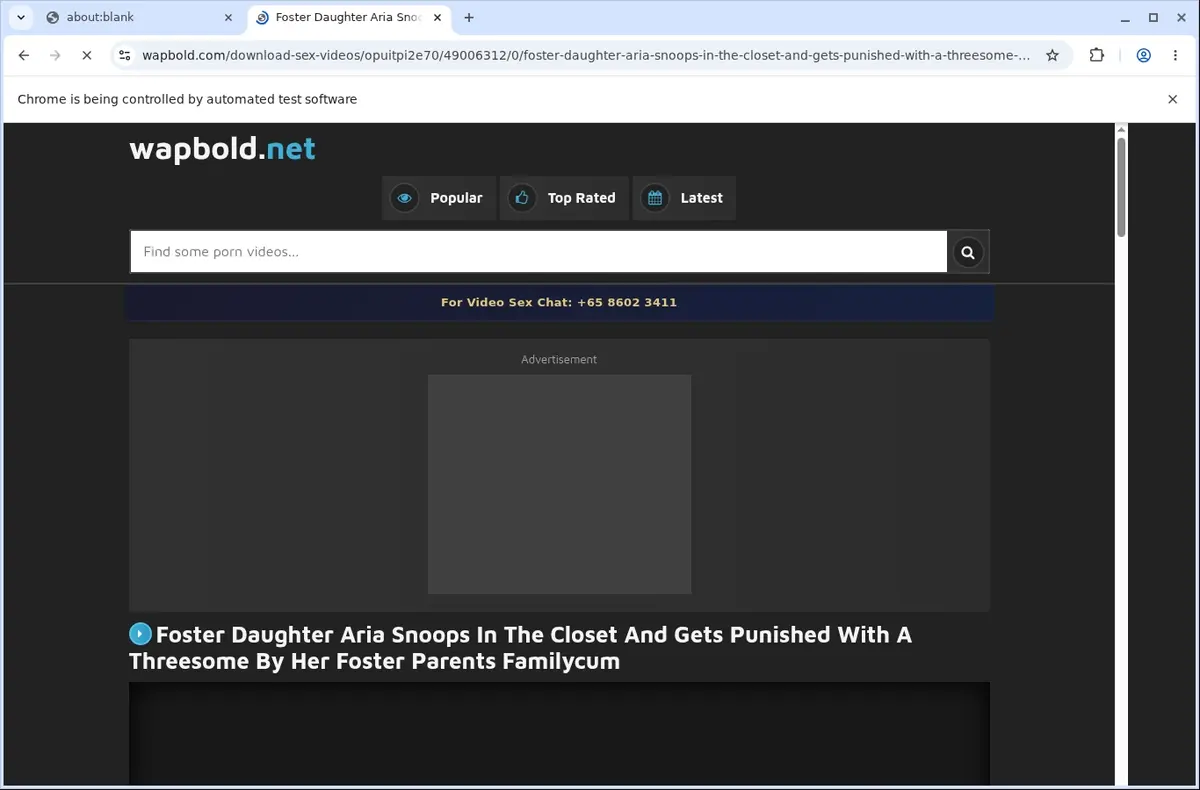This screenshot has width=1200, height=790.
Task: Open the Chrome profile icon
Action: coord(1143,56)
